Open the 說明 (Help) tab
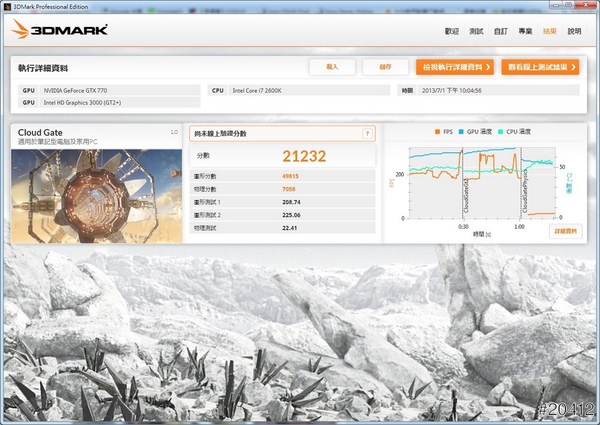The image size is (600, 425). 574,31
